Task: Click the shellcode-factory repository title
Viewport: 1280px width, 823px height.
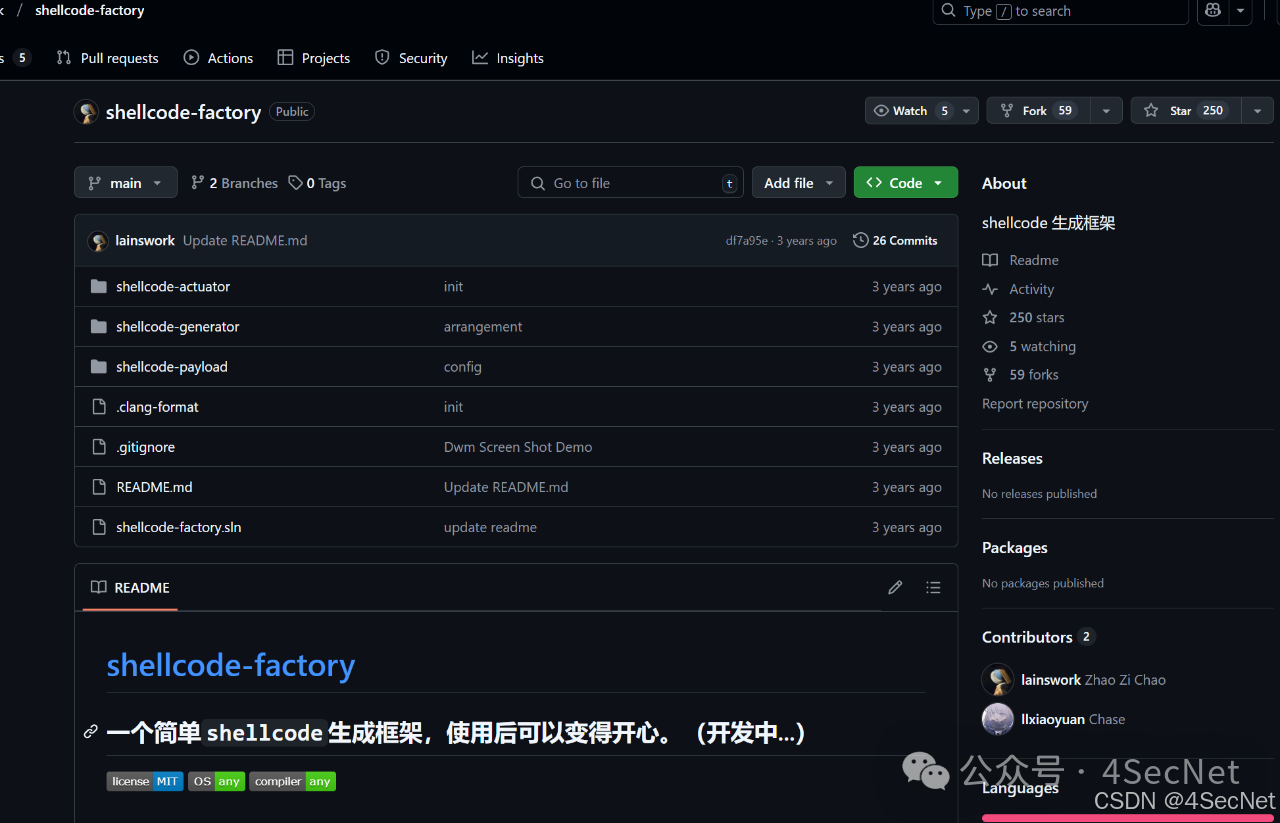Action: 183,112
